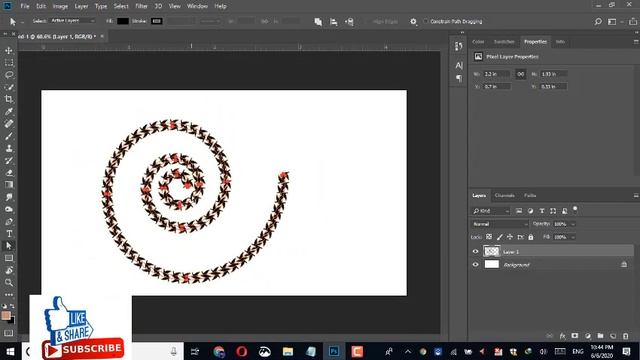The width and height of the screenshot is (640, 360).
Task: Select the History Brush tool
Action: coord(9,160)
